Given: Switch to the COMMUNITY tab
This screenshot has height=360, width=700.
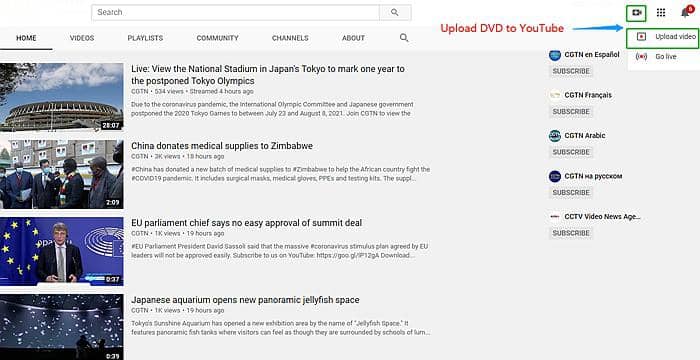Looking at the screenshot, I should pyautogui.click(x=217, y=38).
